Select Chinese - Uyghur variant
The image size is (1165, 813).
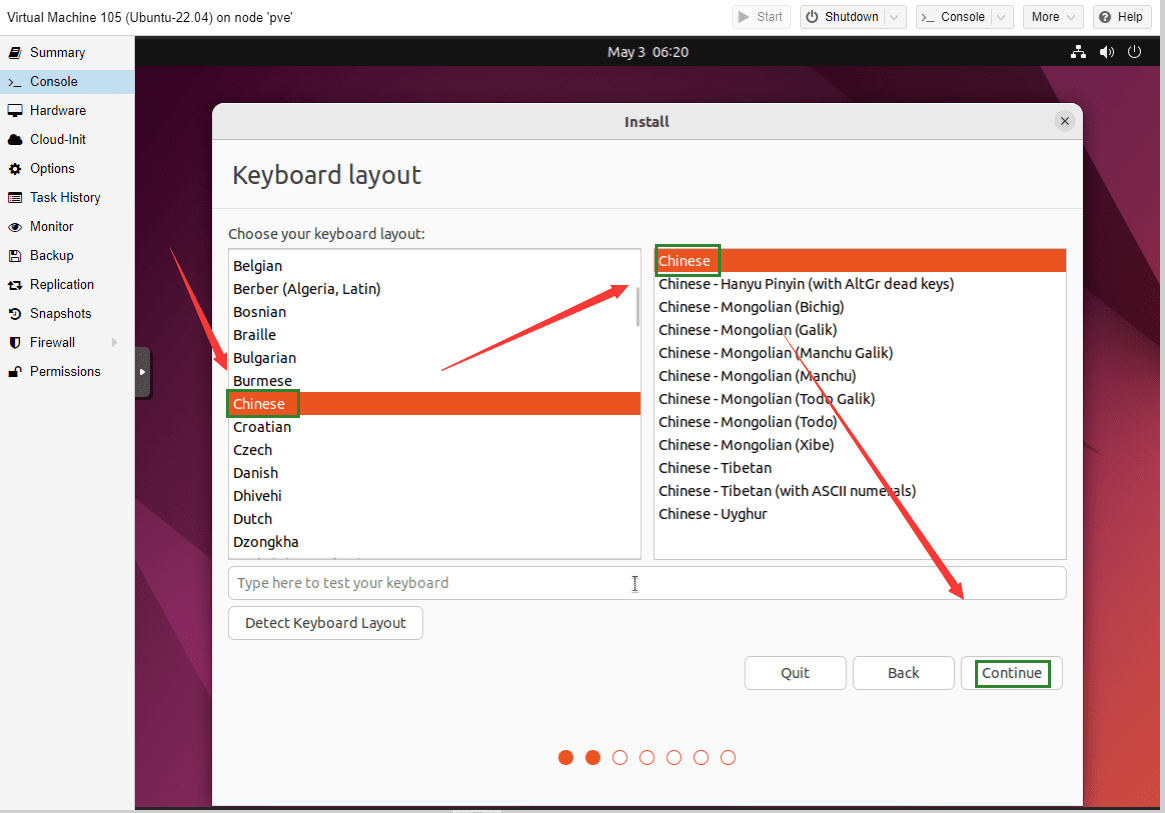pyautogui.click(x=860, y=514)
